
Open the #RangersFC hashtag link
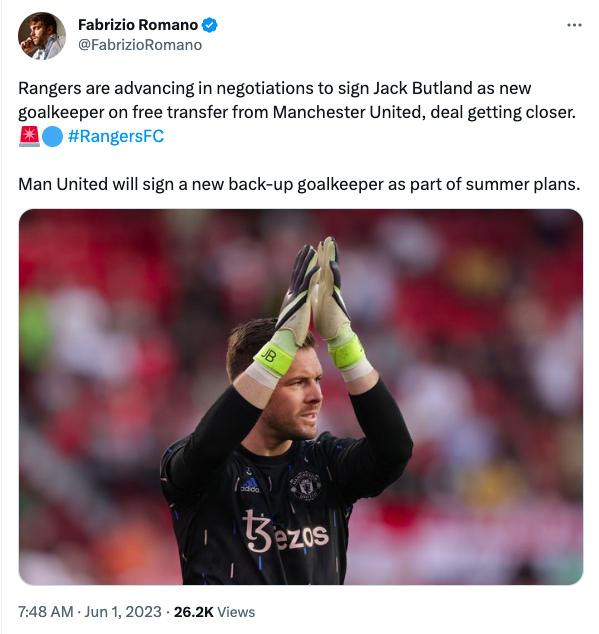(x=116, y=136)
